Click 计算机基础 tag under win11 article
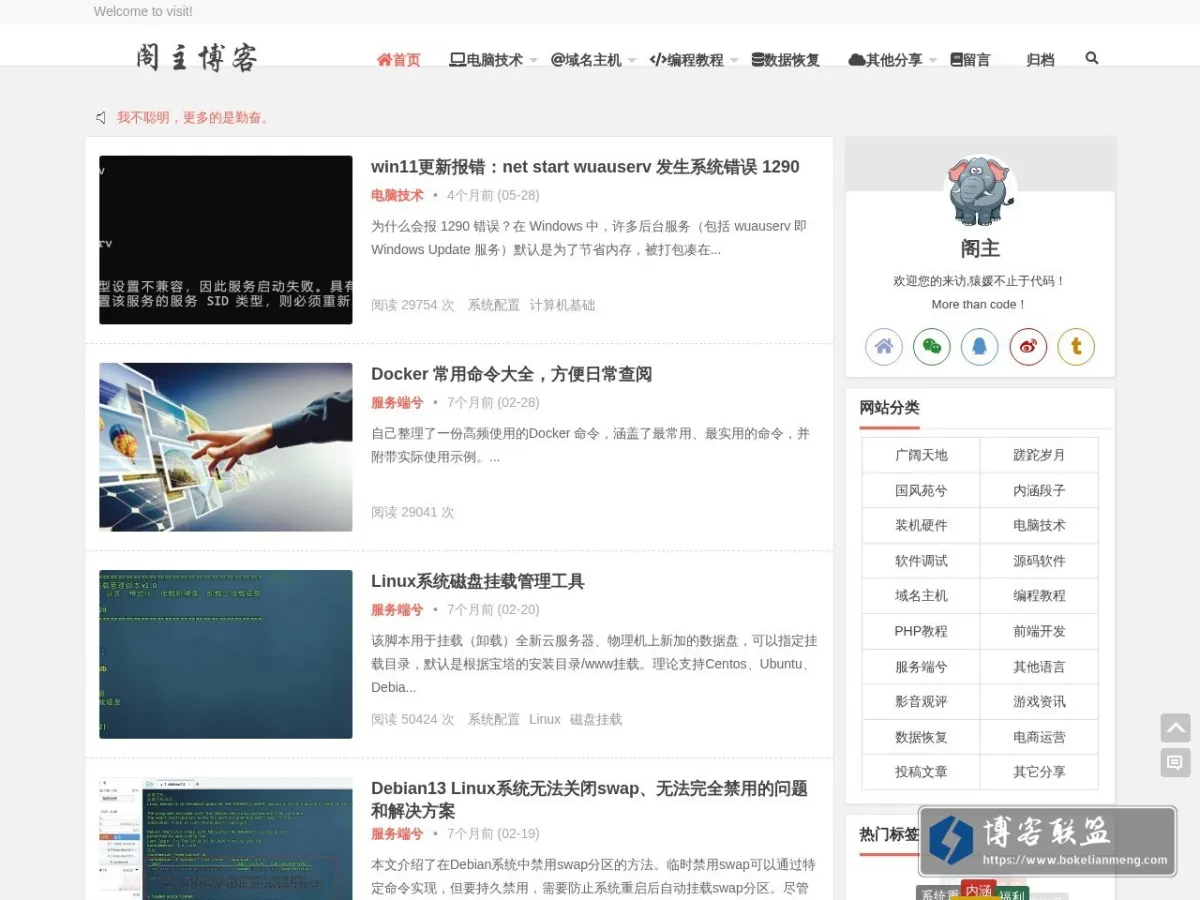Image resolution: width=1200 pixels, height=900 pixels. click(562, 305)
